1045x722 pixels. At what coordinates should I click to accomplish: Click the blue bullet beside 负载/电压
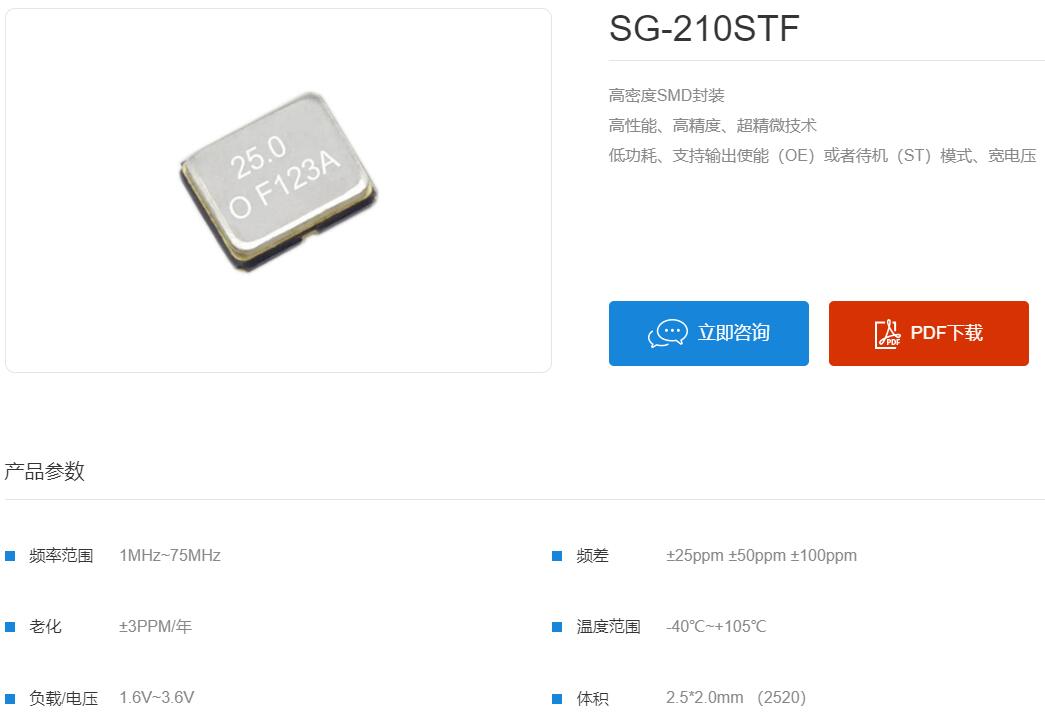tap(10, 699)
